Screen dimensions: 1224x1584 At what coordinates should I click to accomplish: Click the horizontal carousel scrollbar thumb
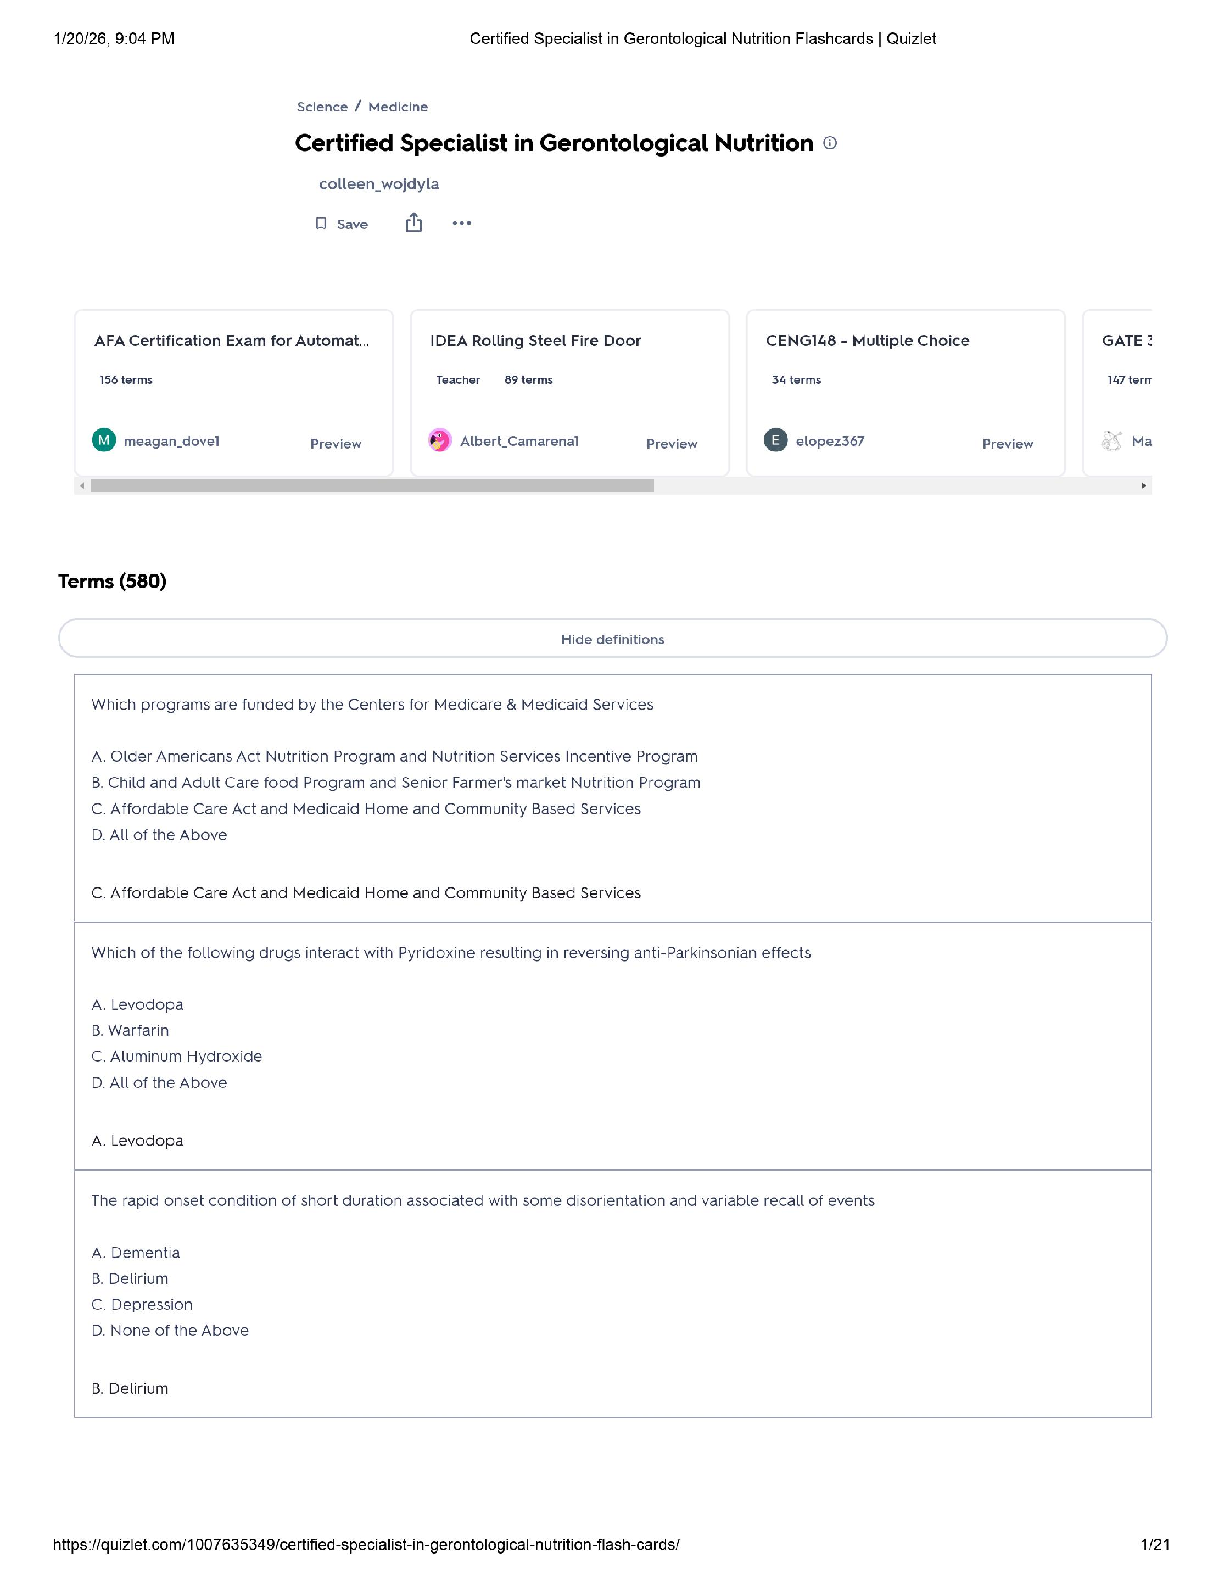[372, 486]
